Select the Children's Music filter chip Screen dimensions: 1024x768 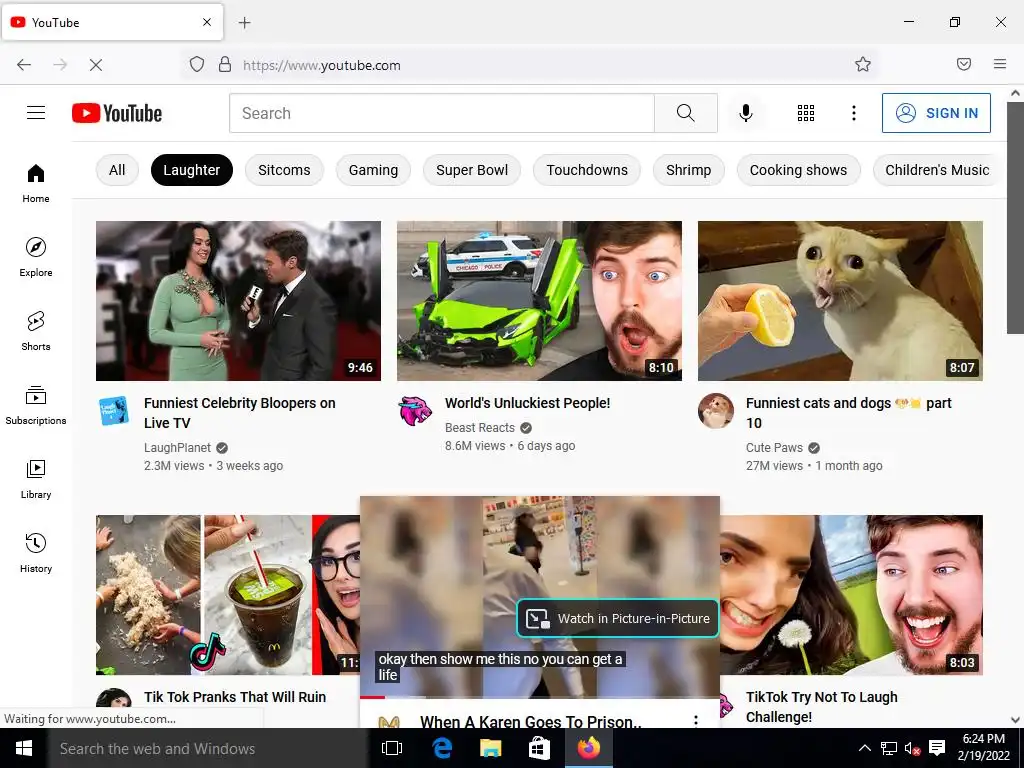point(936,170)
